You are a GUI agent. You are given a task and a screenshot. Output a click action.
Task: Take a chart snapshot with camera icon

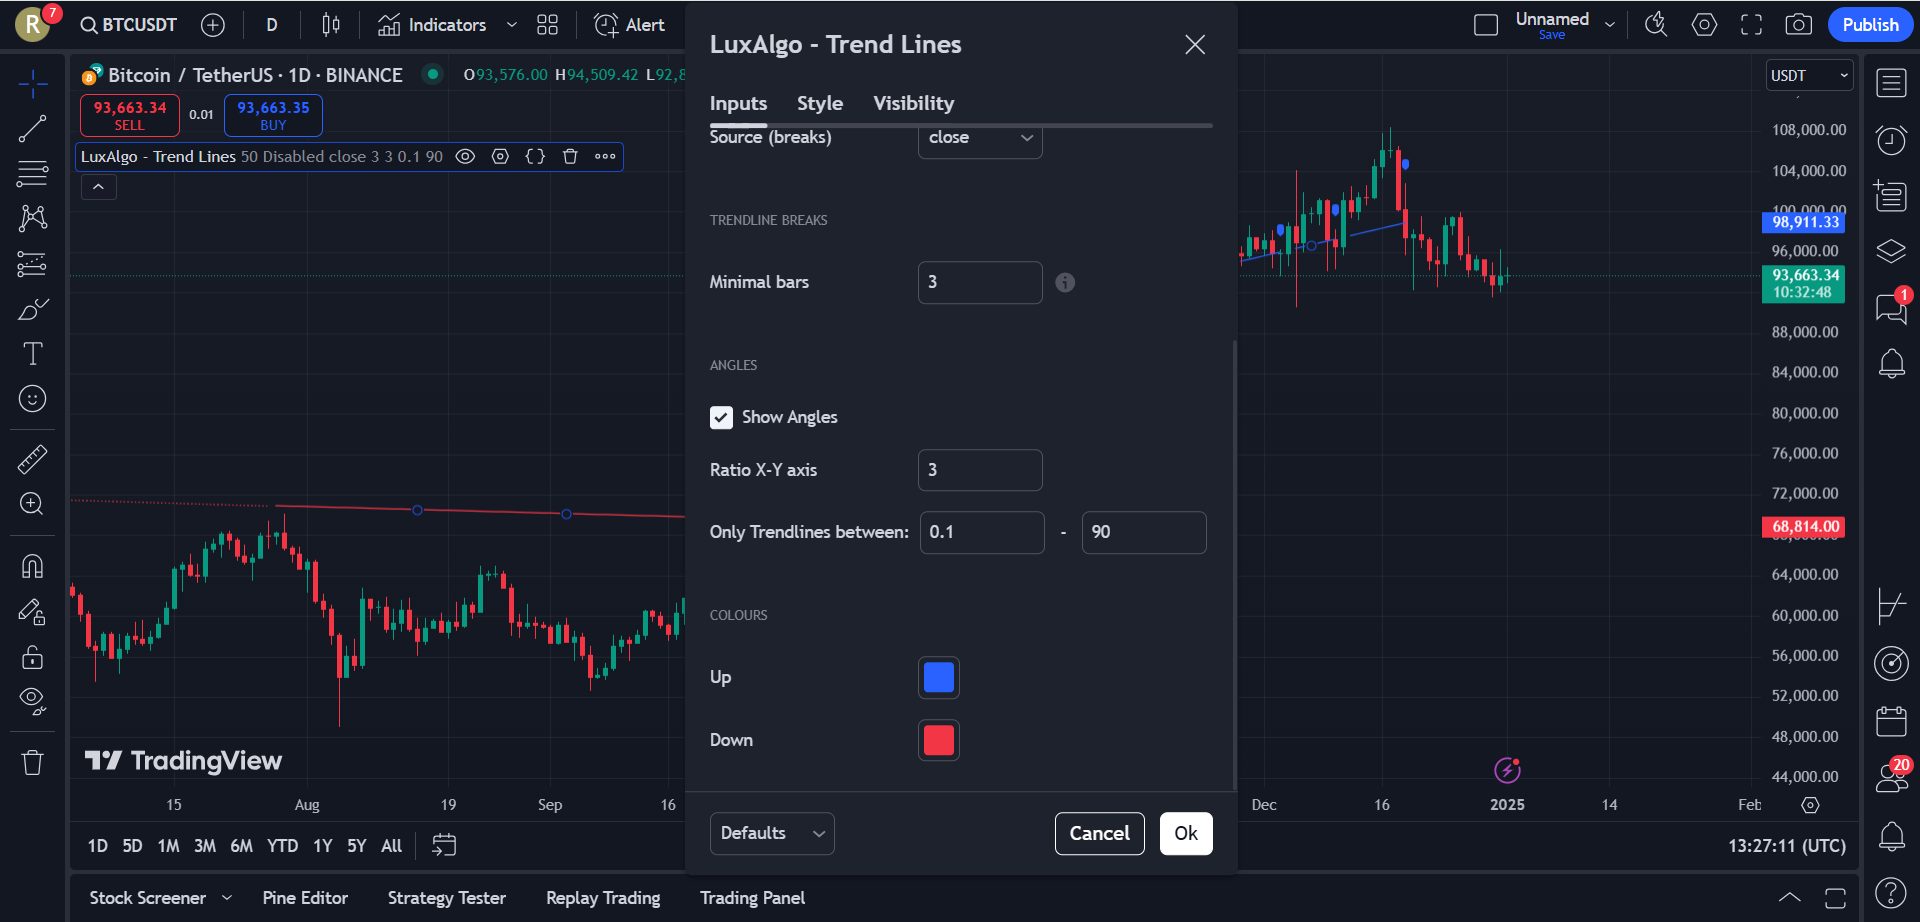[1798, 25]
